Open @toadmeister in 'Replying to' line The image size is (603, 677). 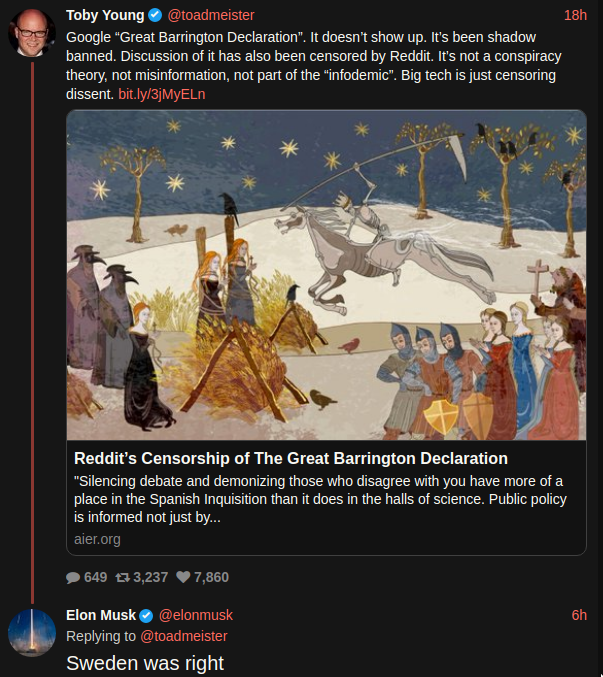pyautogui.click(x=184, y=636)
